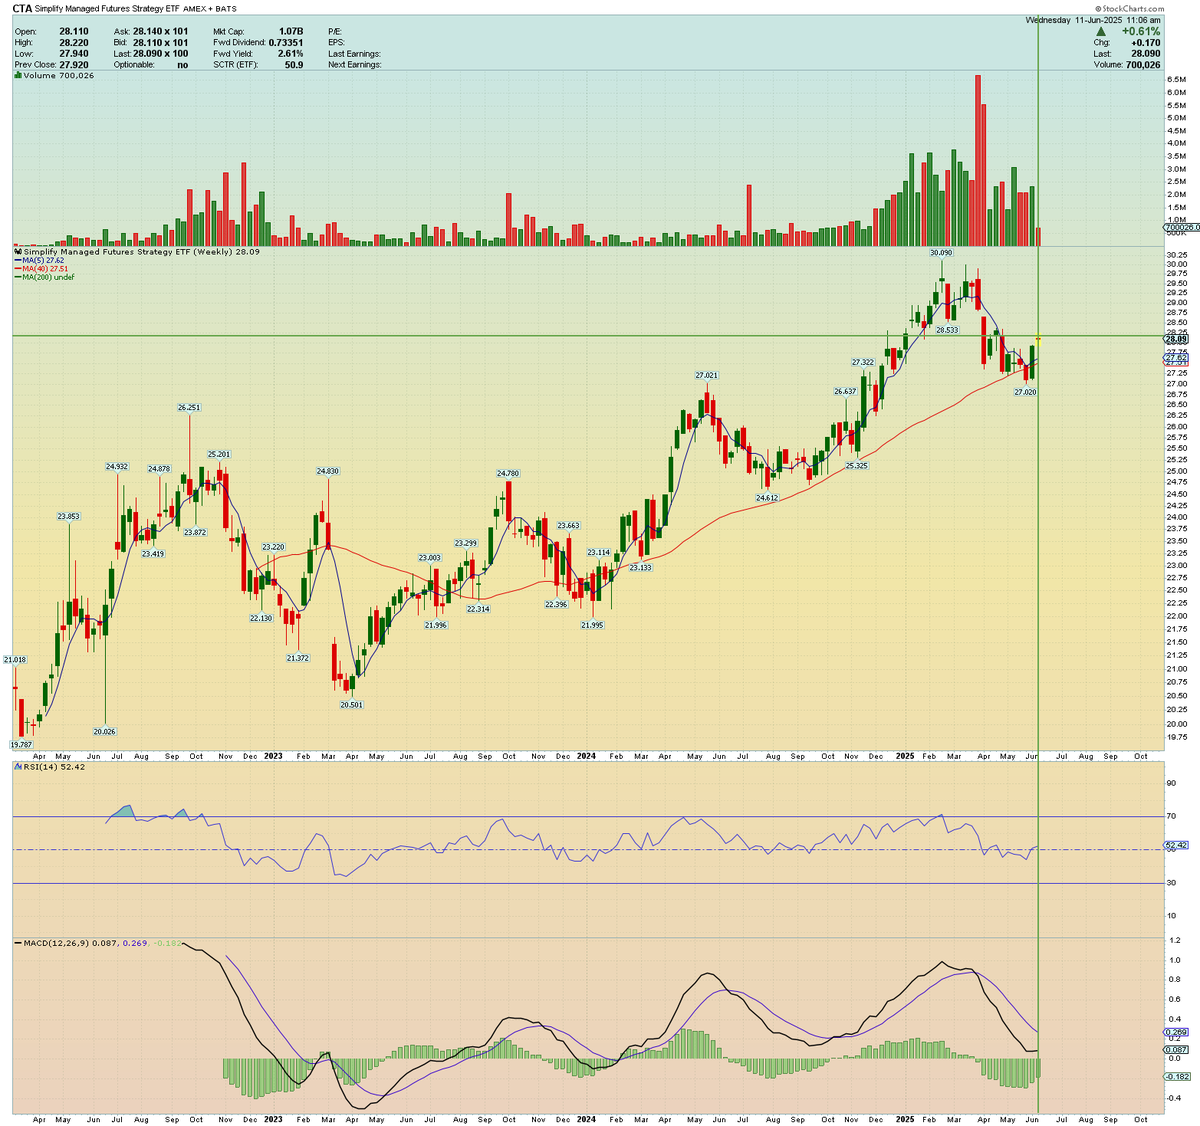Click the Next Earnings label
Viewport: 1200px width, 1126px height.
tap(354, 64)
